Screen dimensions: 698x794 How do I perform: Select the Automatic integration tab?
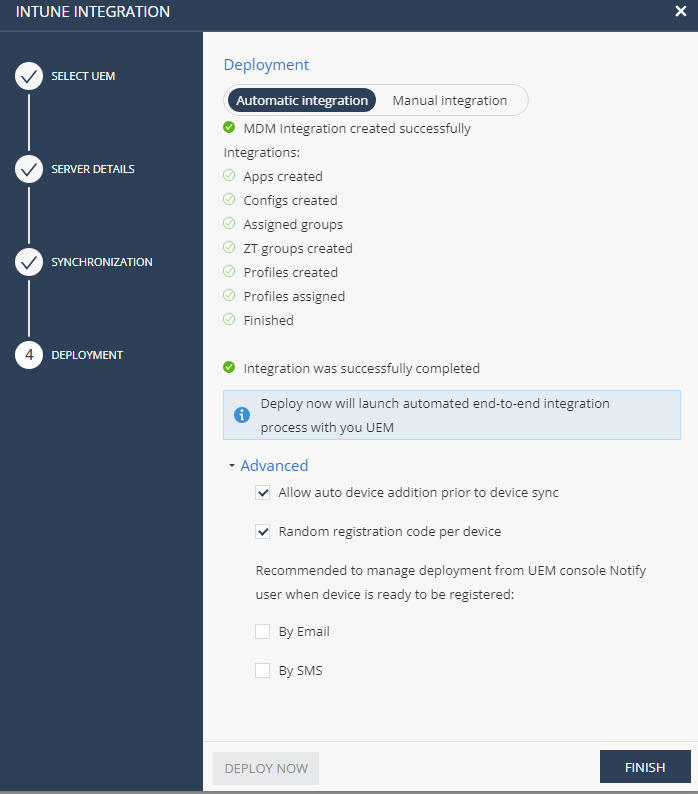tap(302, 100)
